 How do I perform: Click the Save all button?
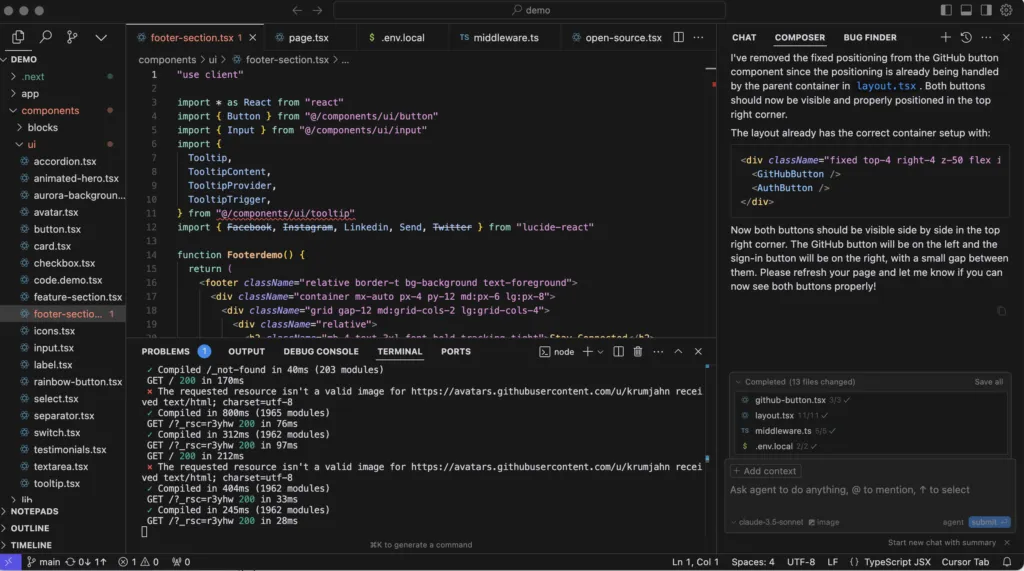click(988, 382)
